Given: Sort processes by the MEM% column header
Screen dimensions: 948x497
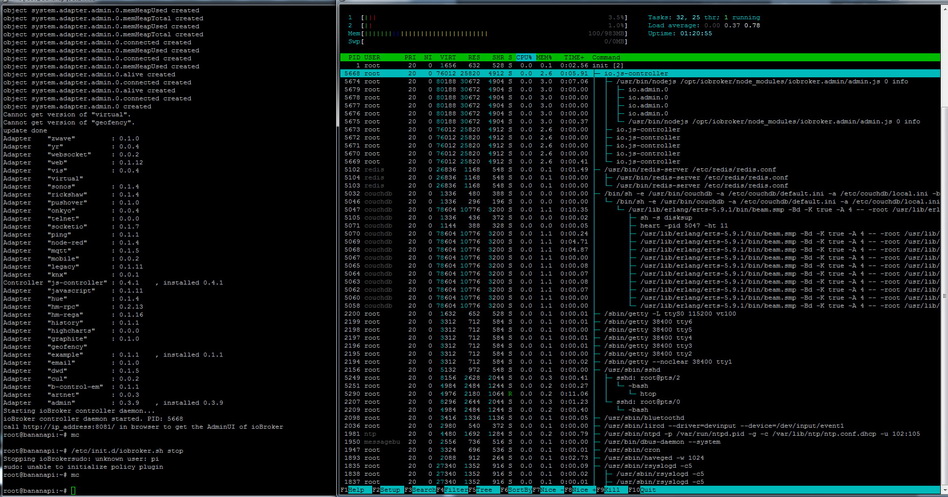Looking at the screenshot, I should click(546, 57).
